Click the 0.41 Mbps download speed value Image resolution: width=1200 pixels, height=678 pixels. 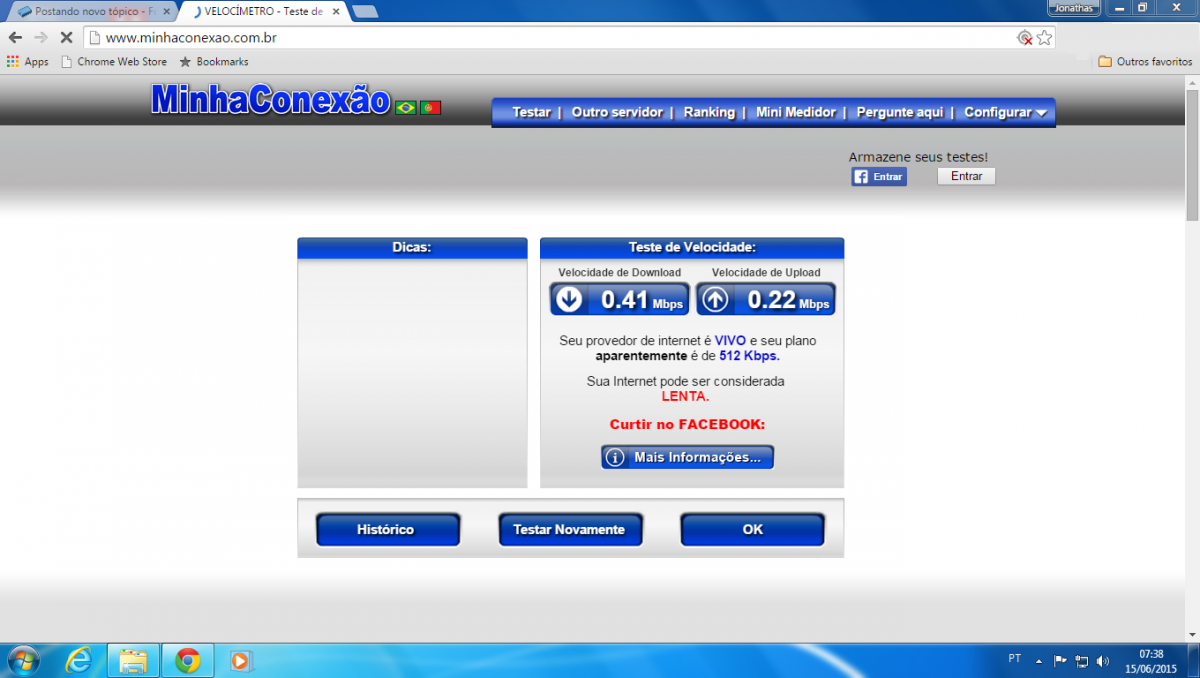click(x=642, y=299)
